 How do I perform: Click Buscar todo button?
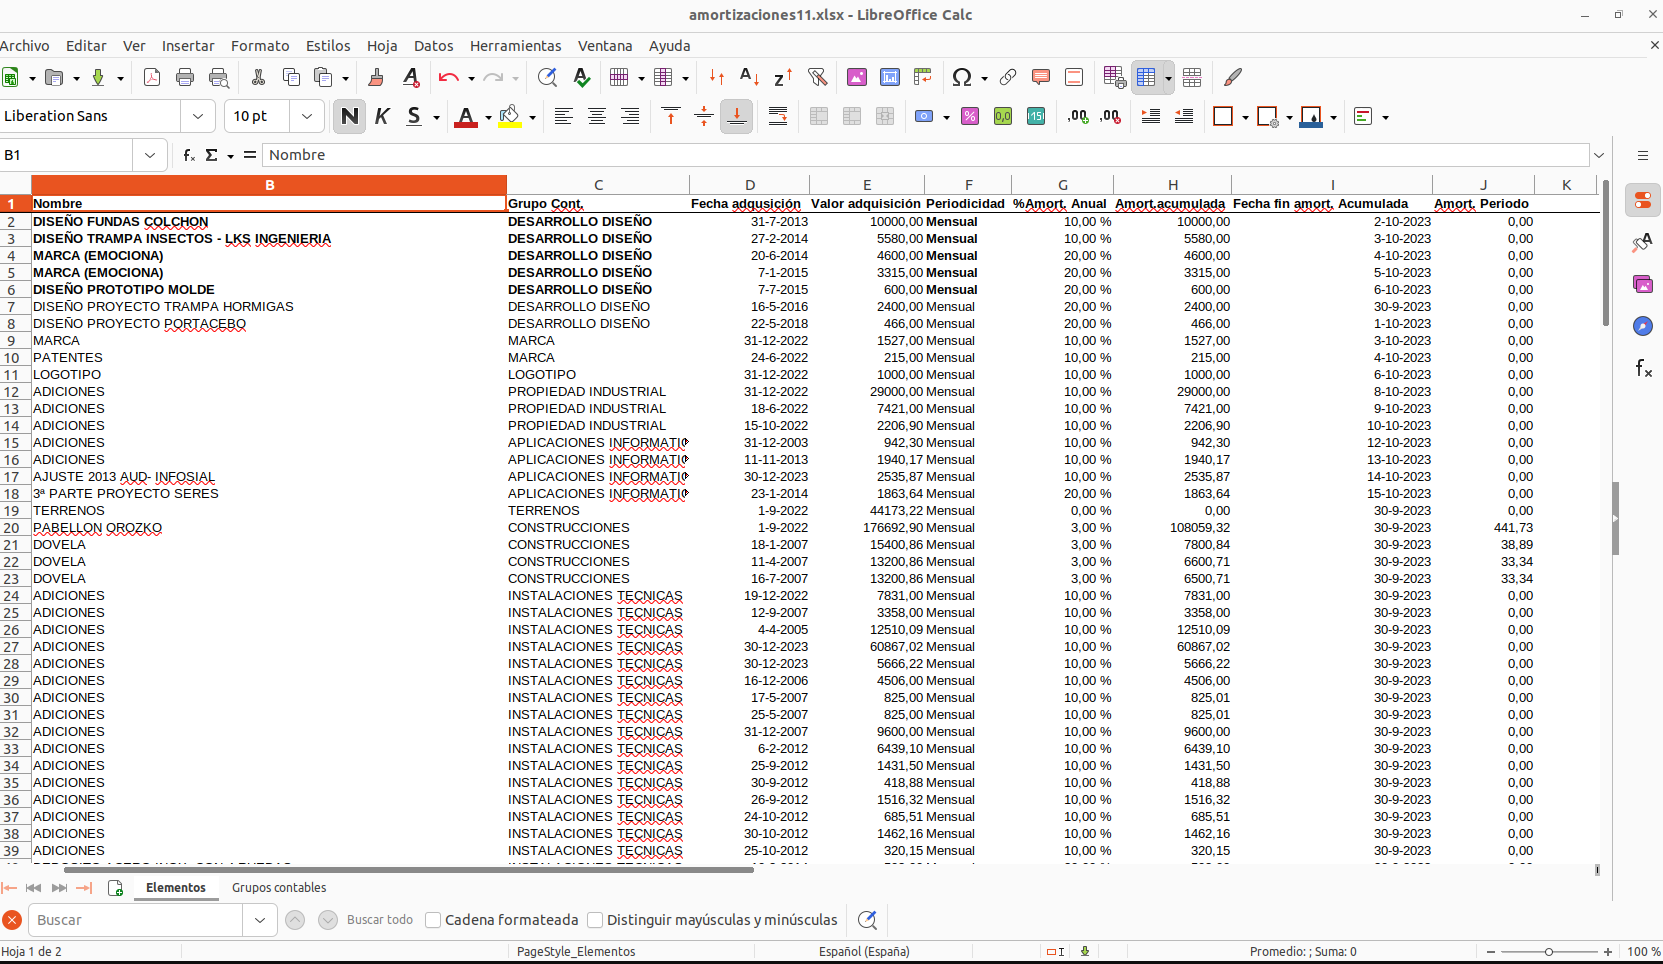pos(380,920)
